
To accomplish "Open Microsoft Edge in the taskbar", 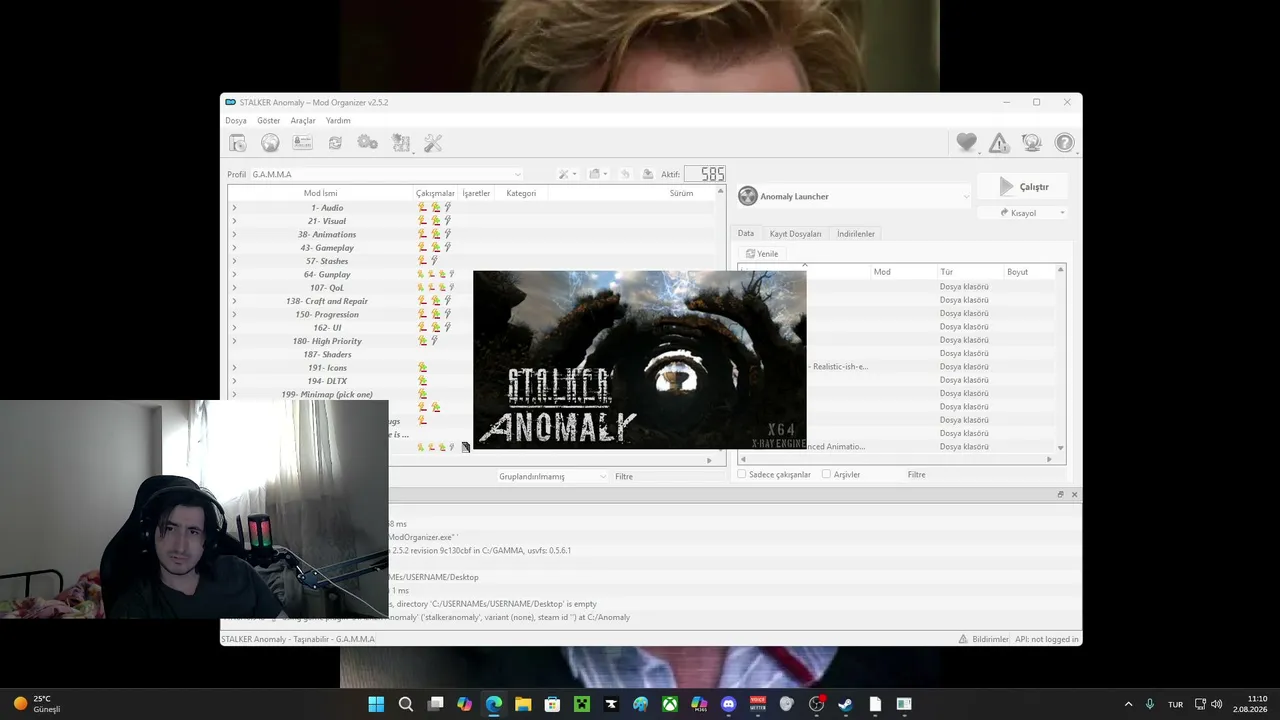I will point(494,704).
